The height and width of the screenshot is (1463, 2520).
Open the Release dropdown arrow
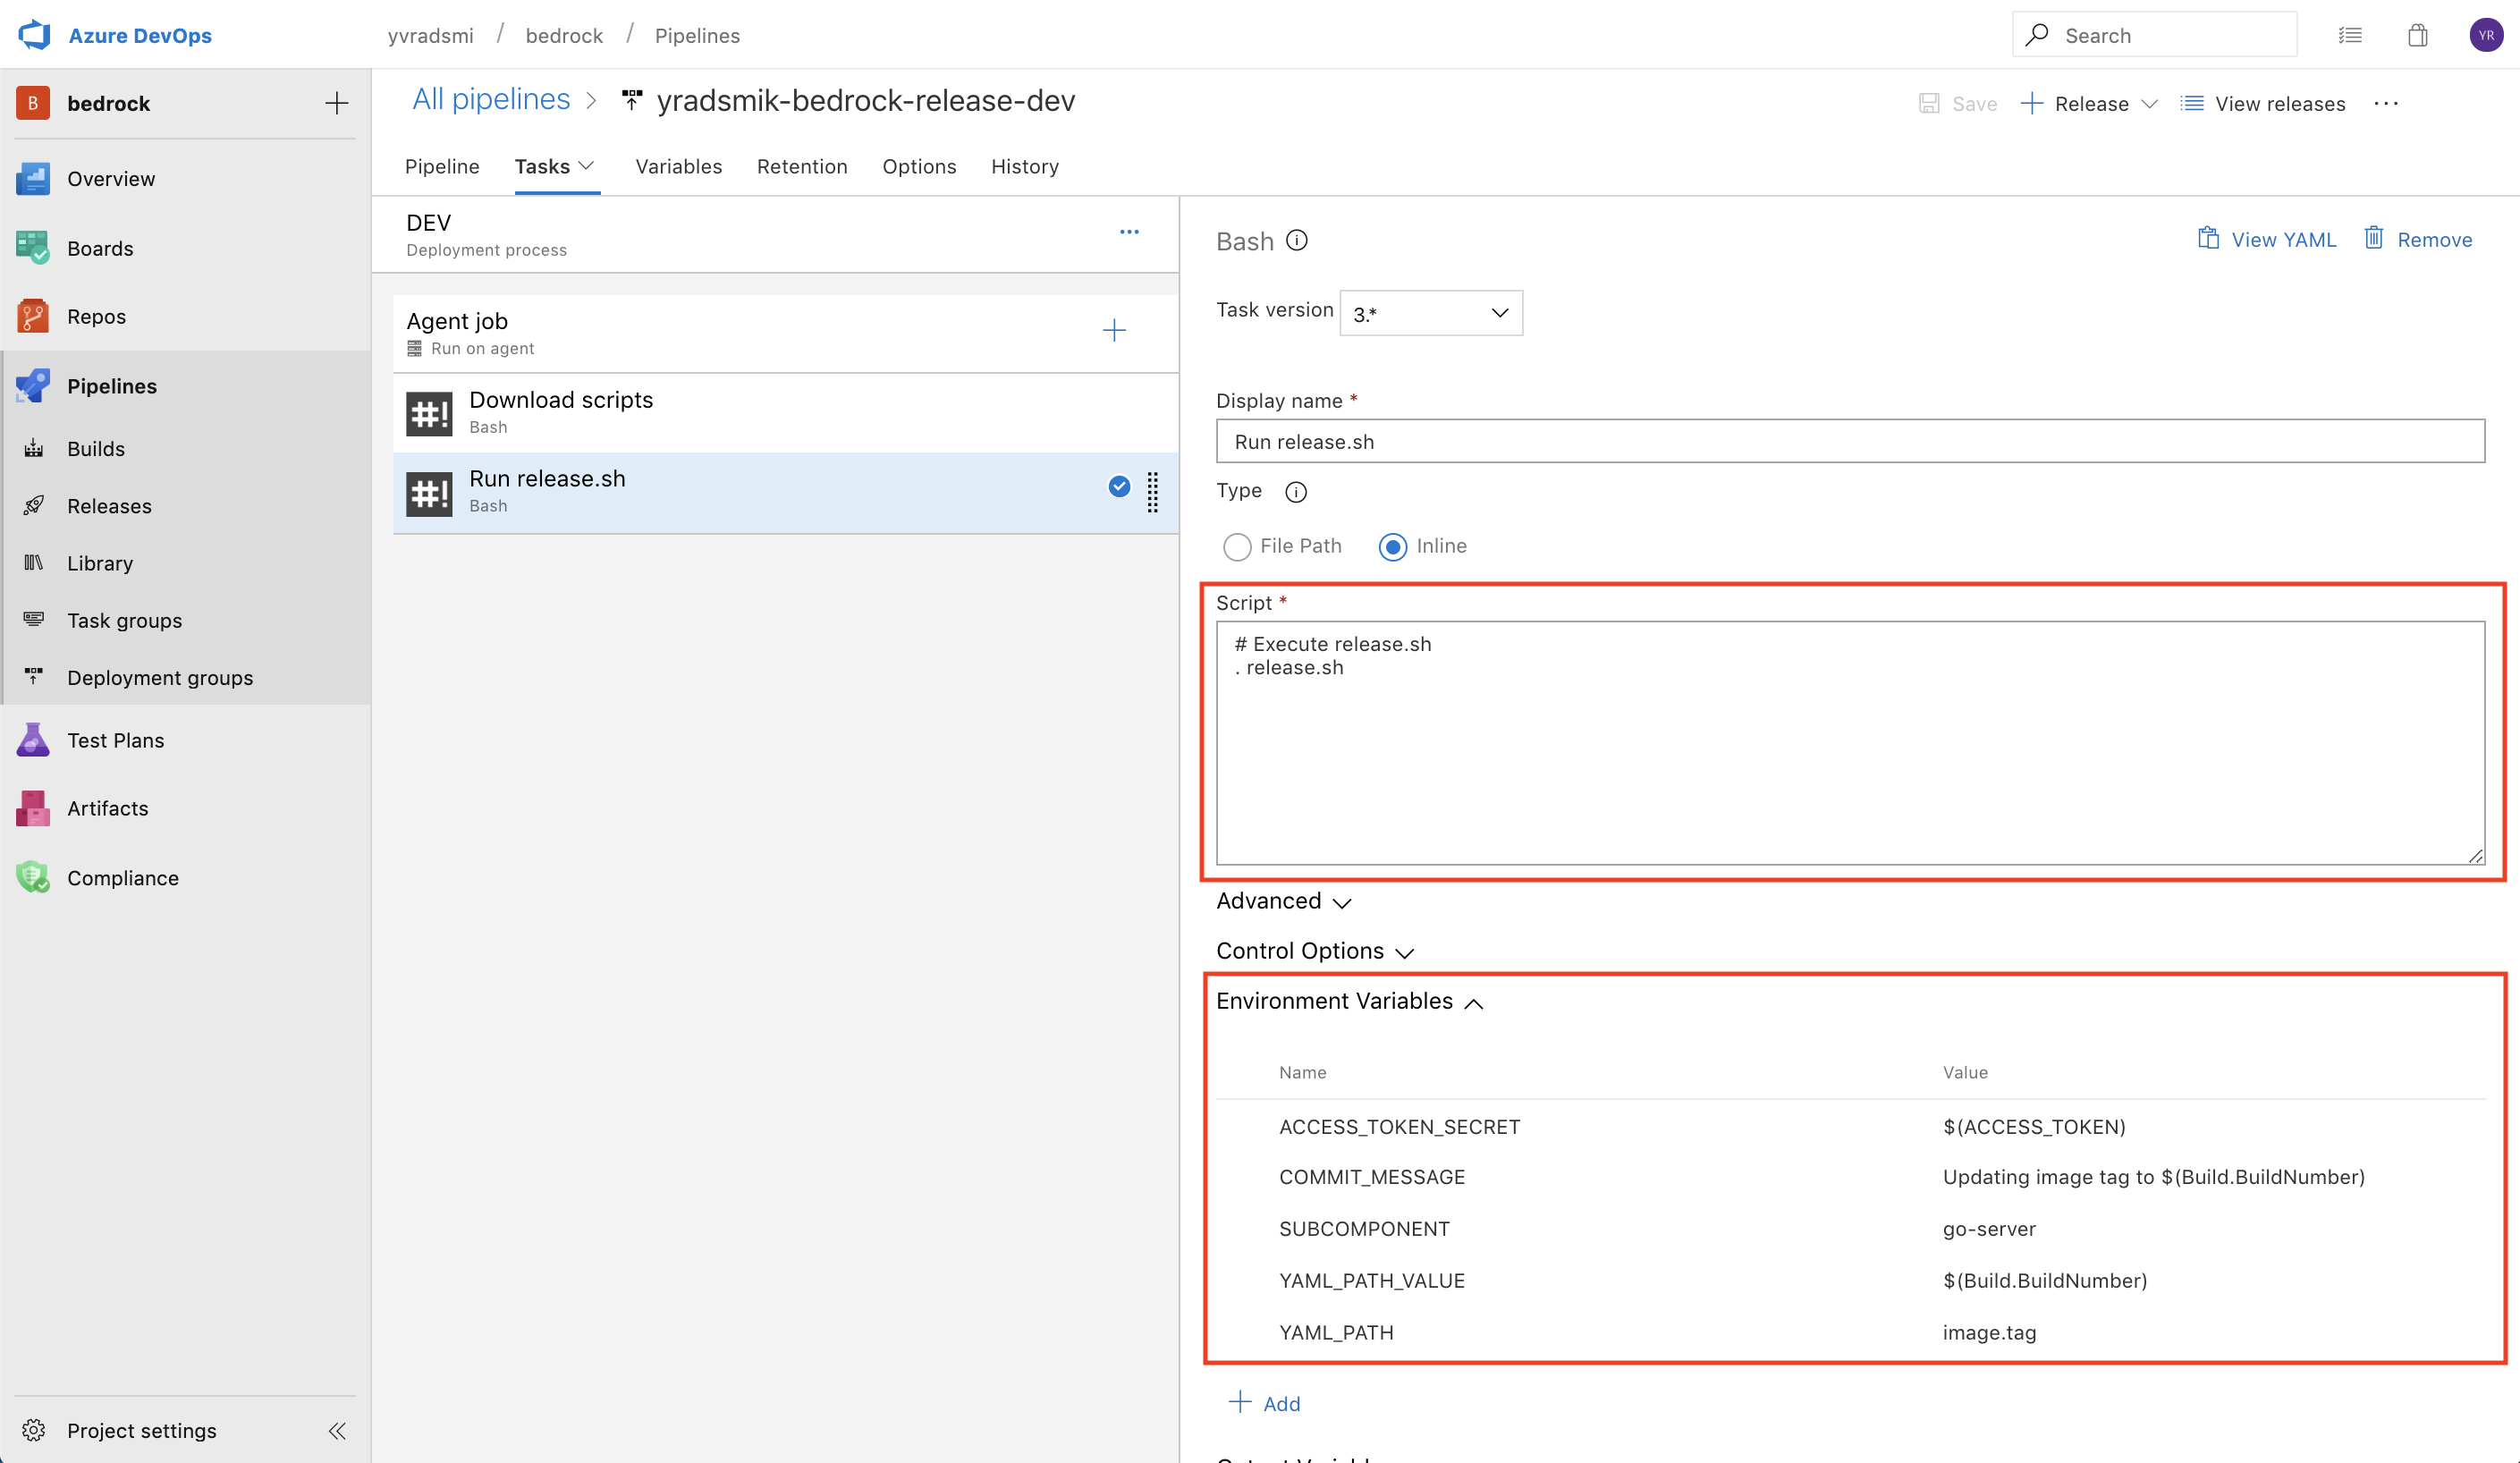pos(2150,103)
